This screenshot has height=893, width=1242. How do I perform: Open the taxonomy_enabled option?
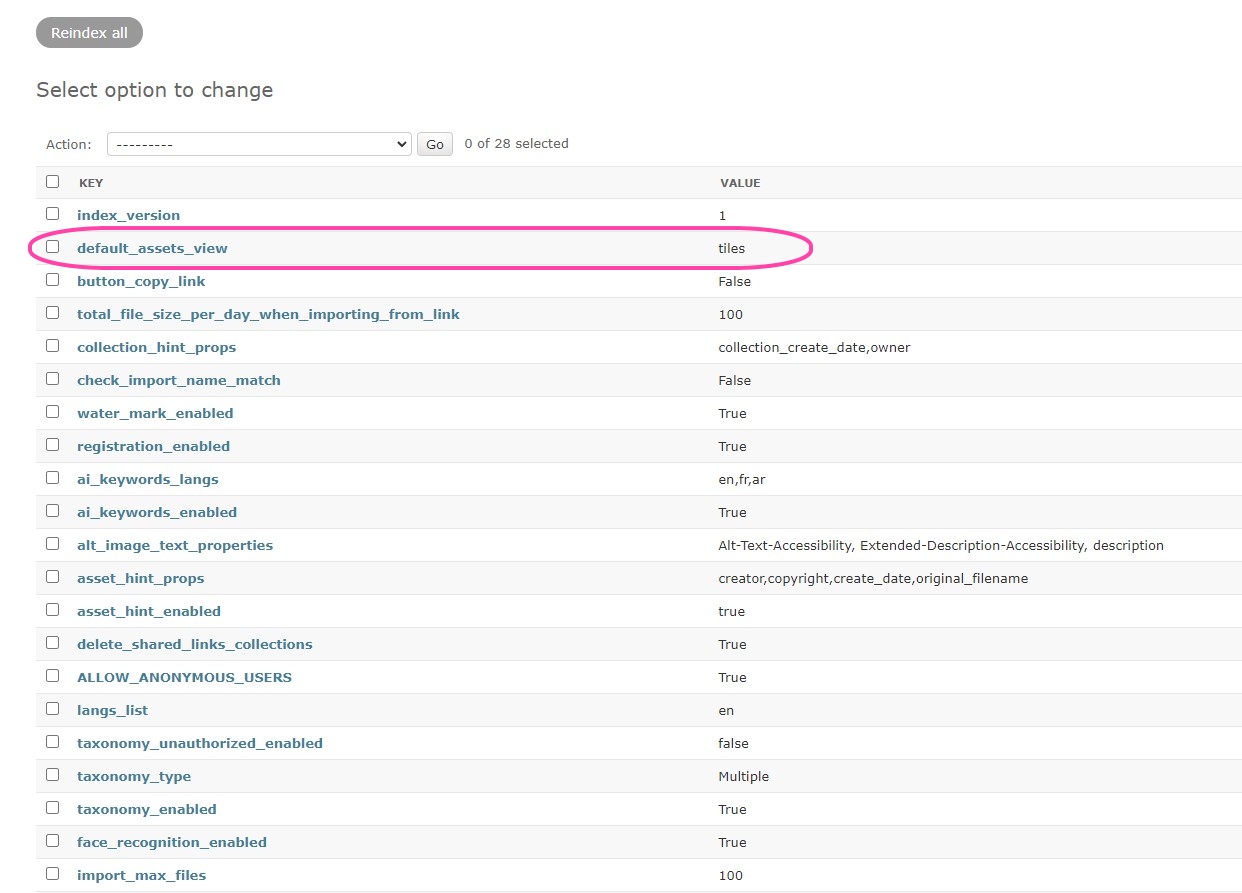[147, 809]
